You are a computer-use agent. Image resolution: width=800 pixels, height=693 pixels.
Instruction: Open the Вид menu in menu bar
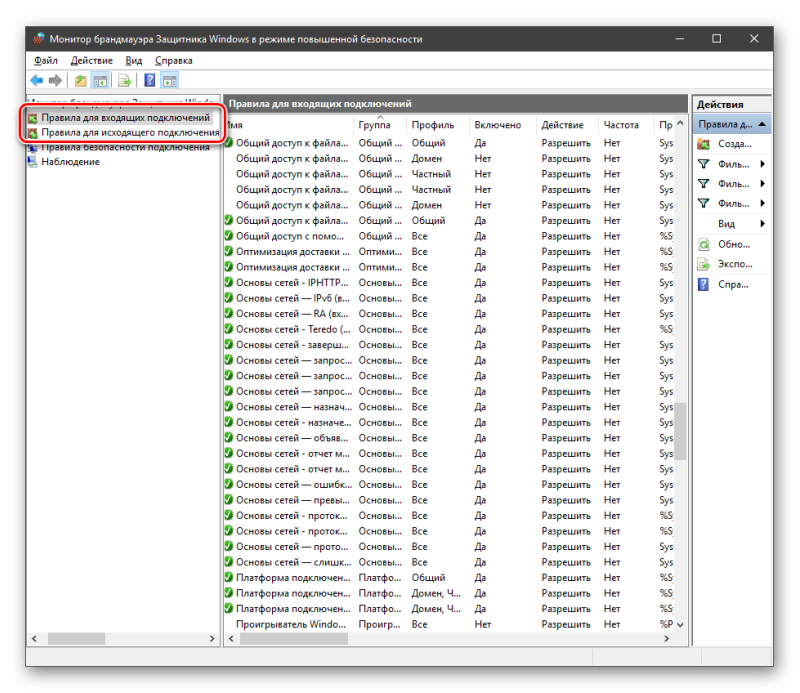tap(134, 61)
